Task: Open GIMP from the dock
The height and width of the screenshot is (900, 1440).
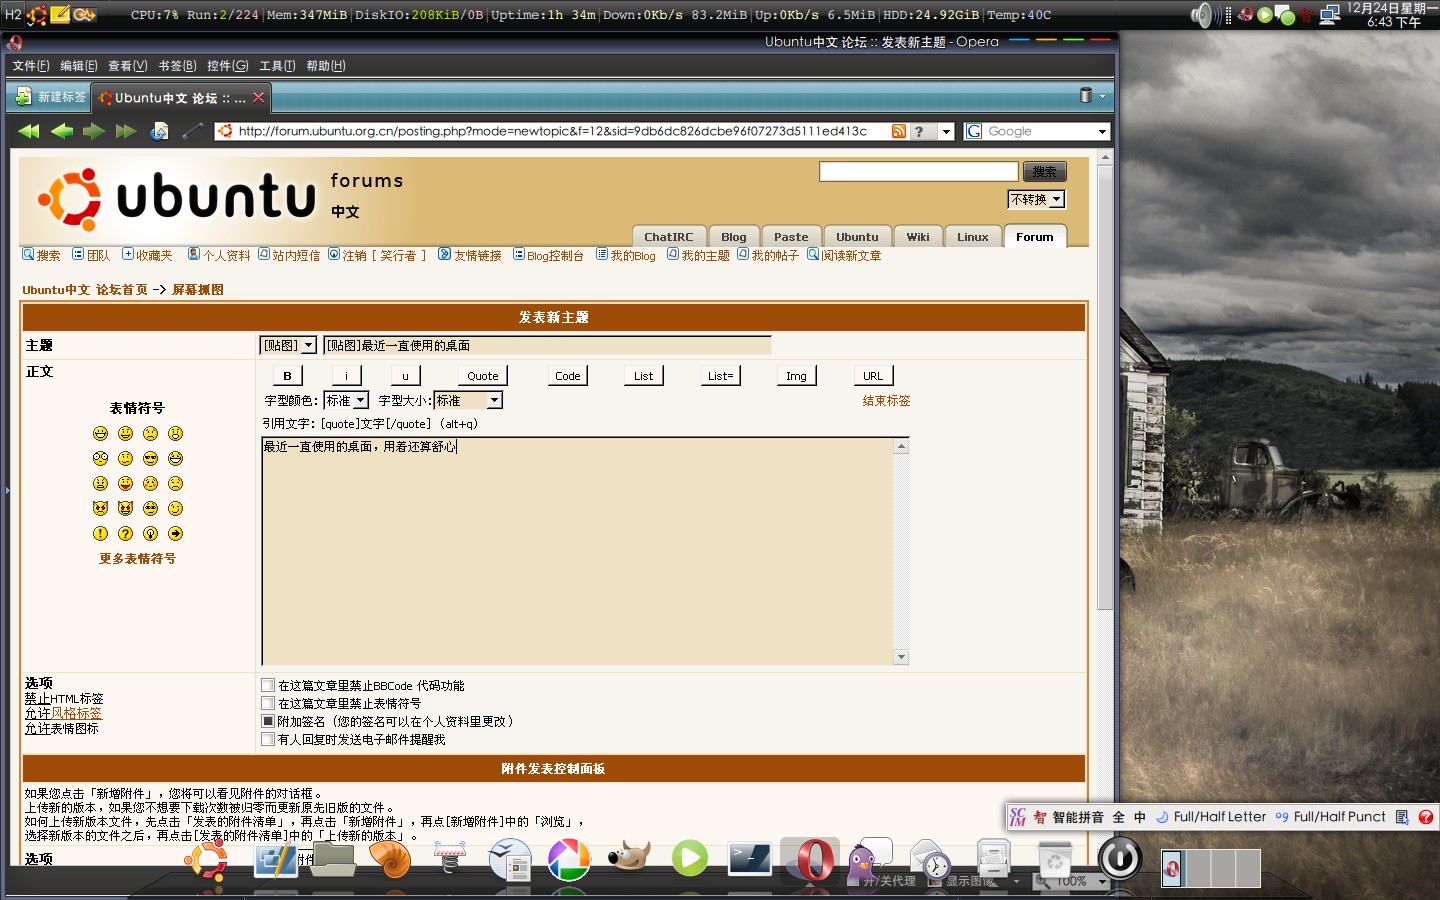Action: pyautogui.click(x=629, y=858)
